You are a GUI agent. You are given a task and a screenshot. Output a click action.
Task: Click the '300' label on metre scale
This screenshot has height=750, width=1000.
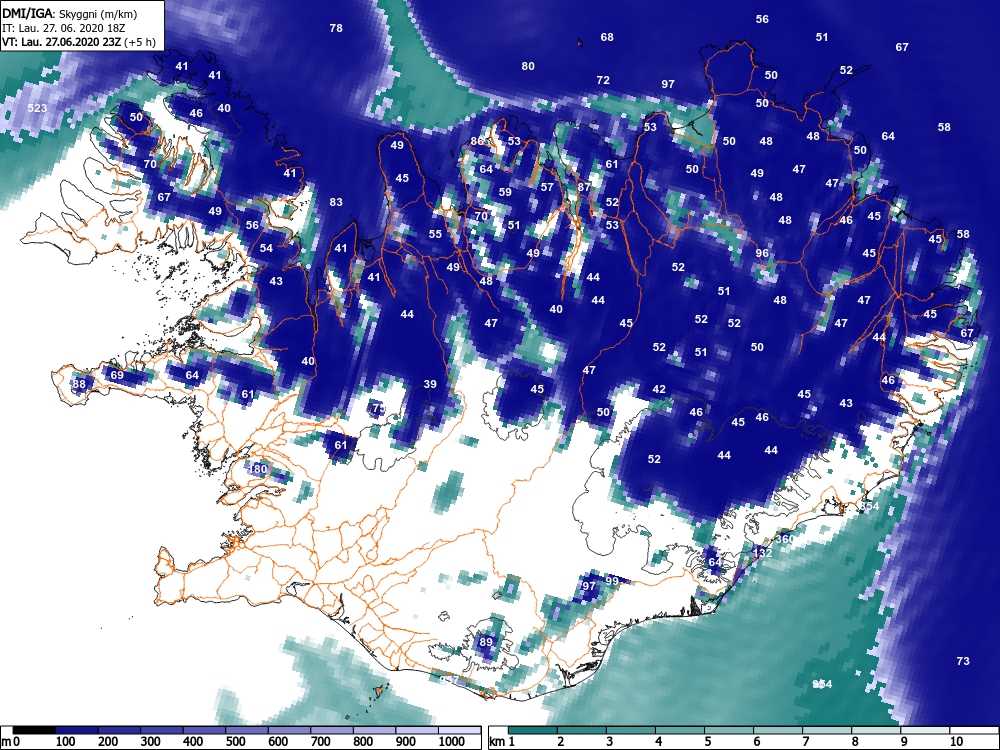[x=151, y=741]
